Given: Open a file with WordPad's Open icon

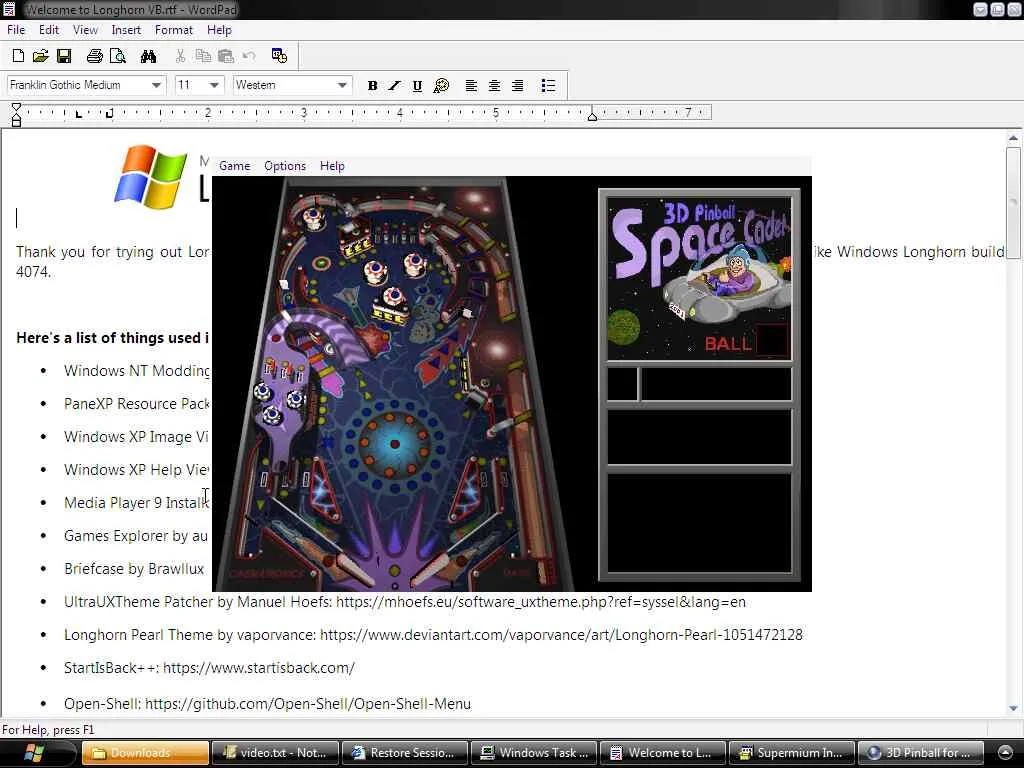Looking at the screenshot, I should [40, 56].
